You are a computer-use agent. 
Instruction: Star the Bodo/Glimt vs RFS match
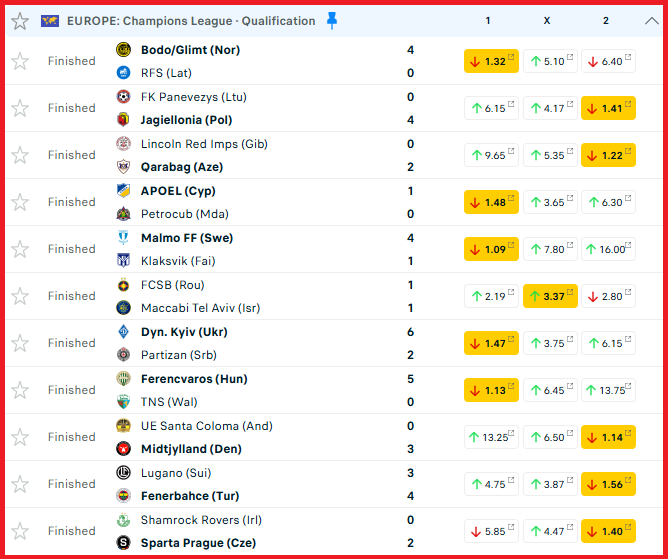click(x=20, y=61)
